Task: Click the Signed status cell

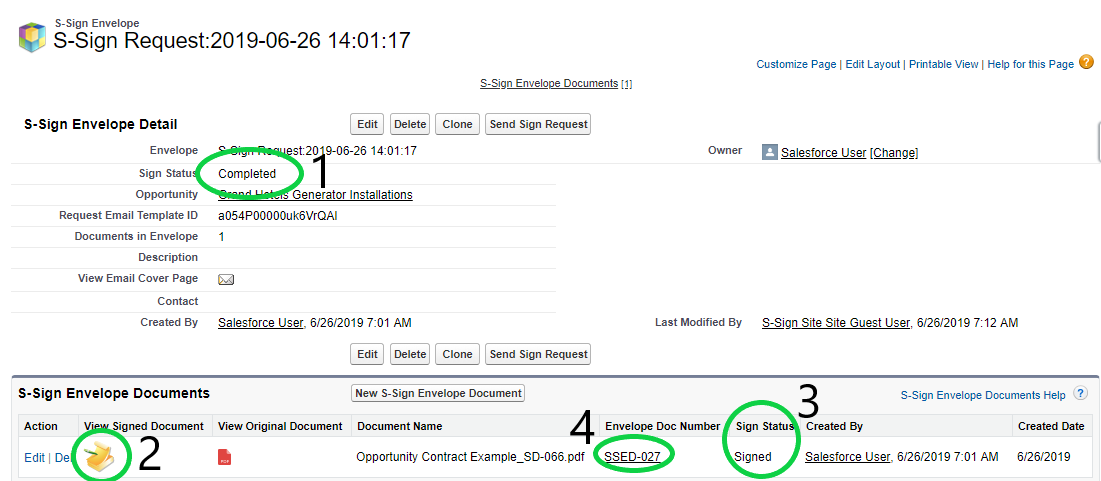Action: pyautogui.click(x=753, y=456)
